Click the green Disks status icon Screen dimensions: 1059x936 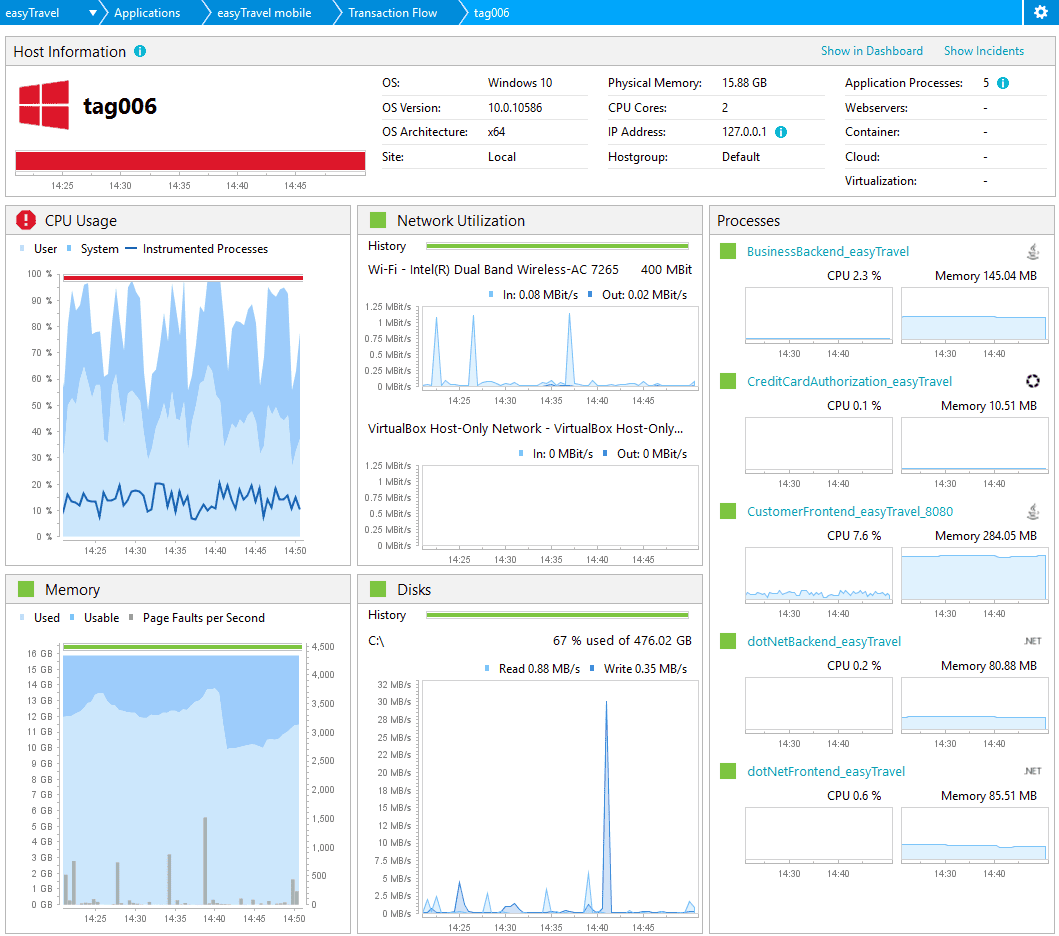378,589
